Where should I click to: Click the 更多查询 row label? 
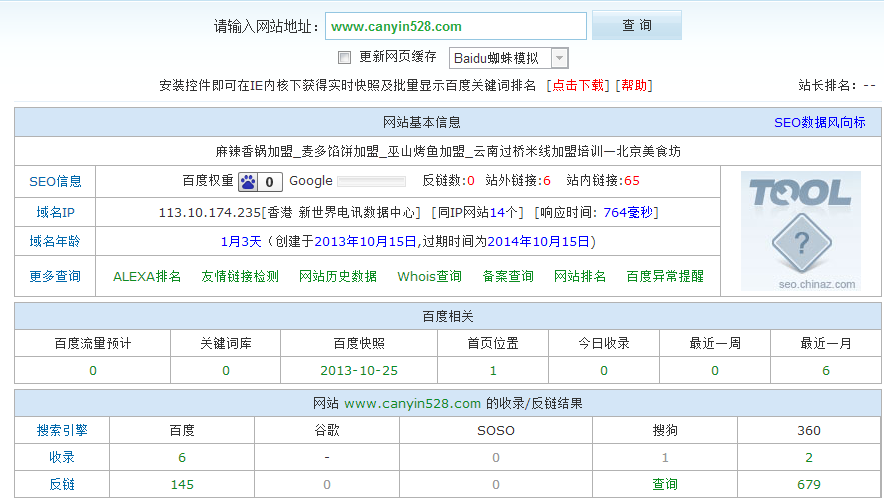pos(55,277)
